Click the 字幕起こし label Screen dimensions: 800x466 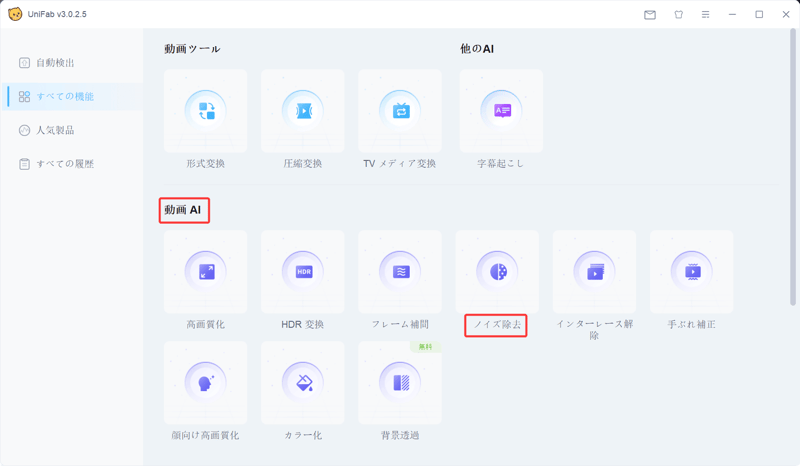[x=501, y=163]
